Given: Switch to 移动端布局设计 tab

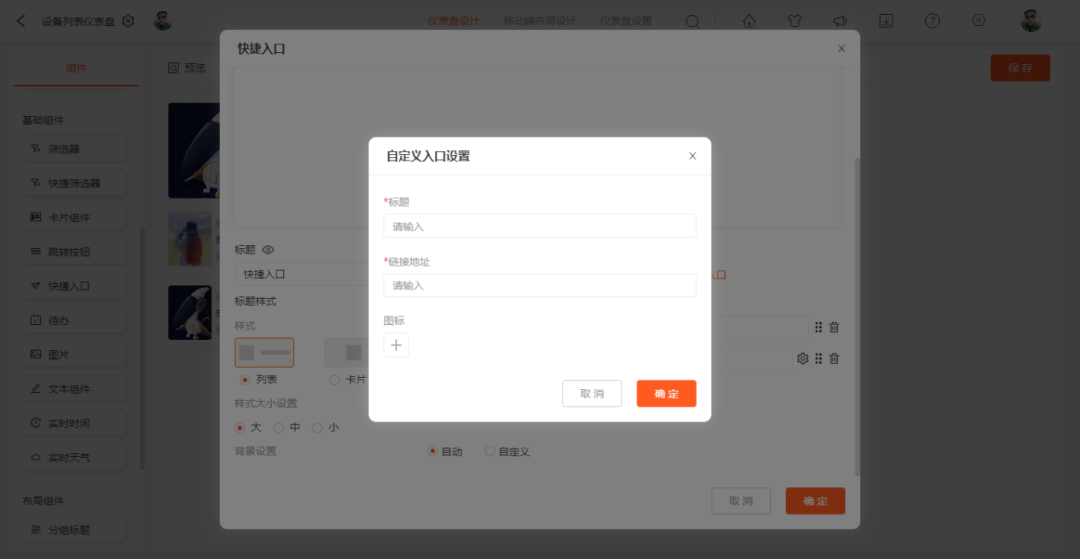Looking at the screenshot, I should point(539,21).
